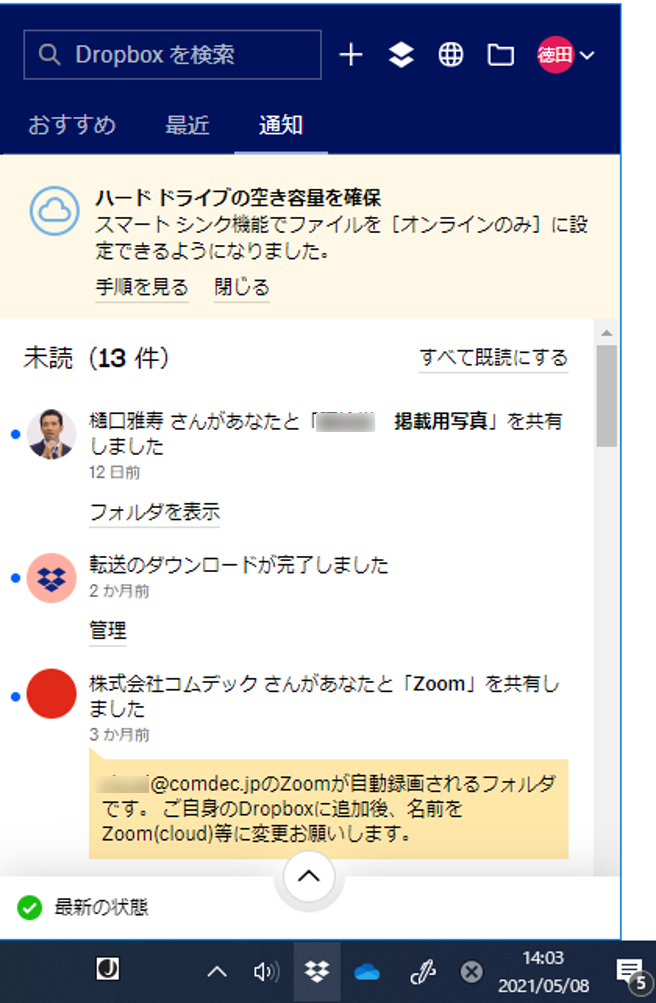Open Dropbox website via globe icon

pos(451,55)
